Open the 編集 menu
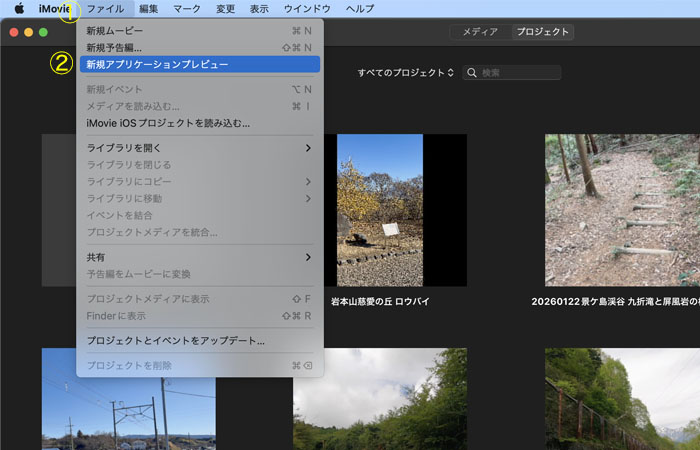The height and width of the screenshot is (450, 700). (148, 8)
